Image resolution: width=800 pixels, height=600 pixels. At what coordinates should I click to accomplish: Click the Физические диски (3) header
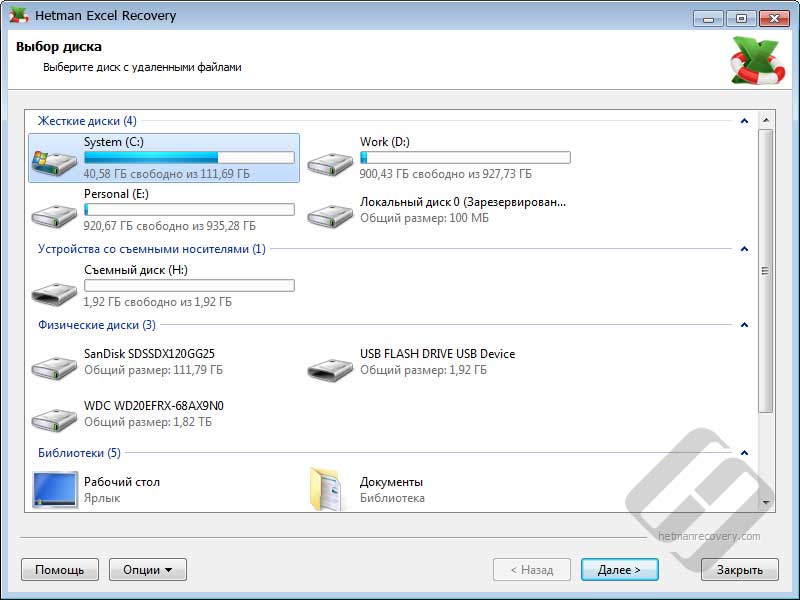[x=97, y=325]
